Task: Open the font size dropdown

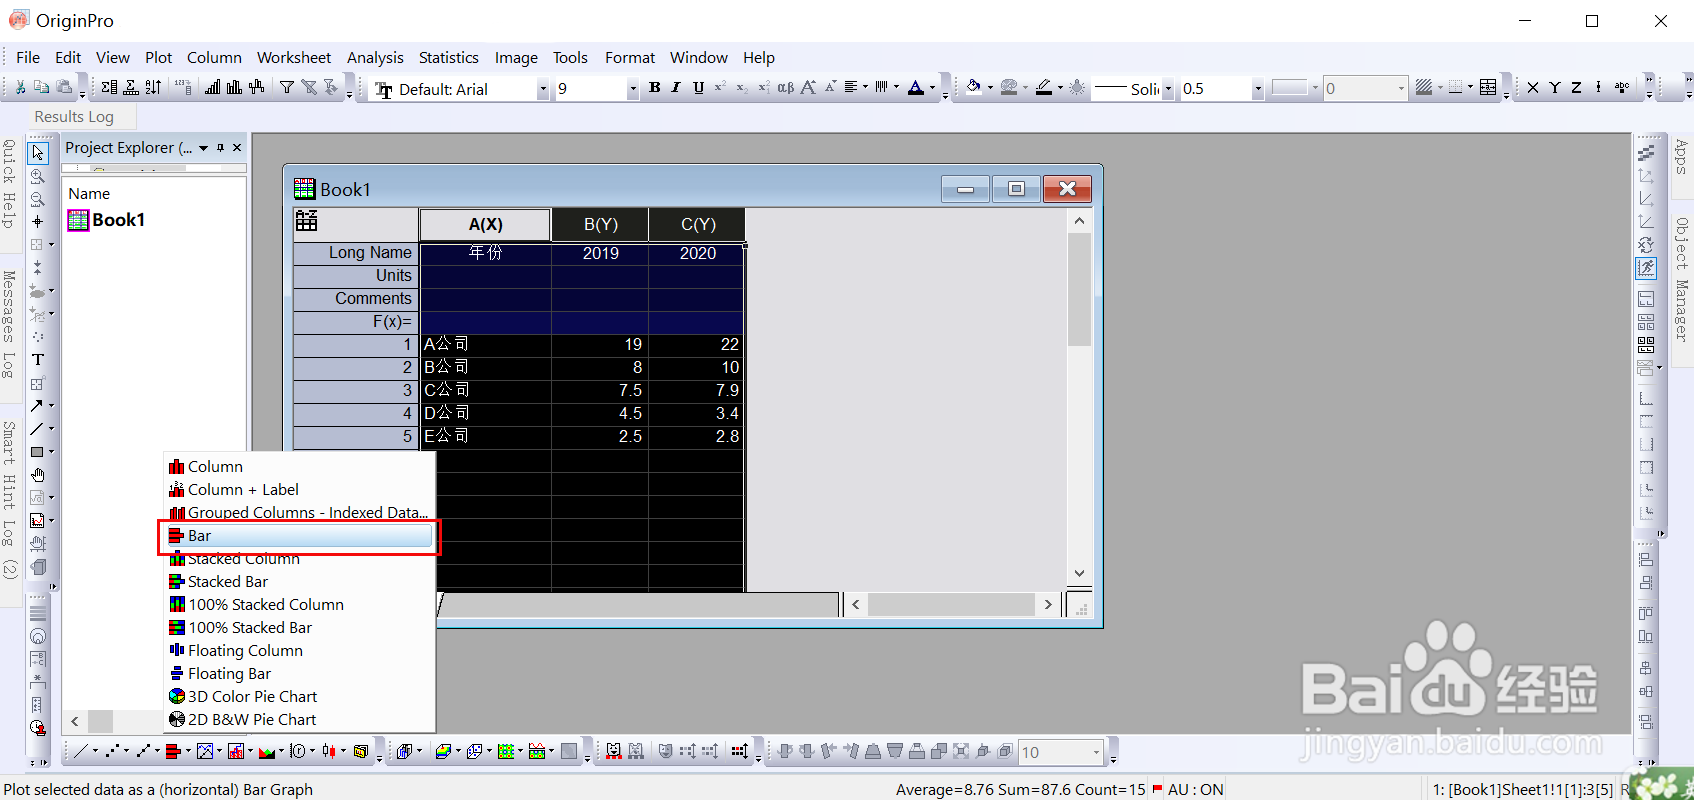Action: tap(632, 89)
